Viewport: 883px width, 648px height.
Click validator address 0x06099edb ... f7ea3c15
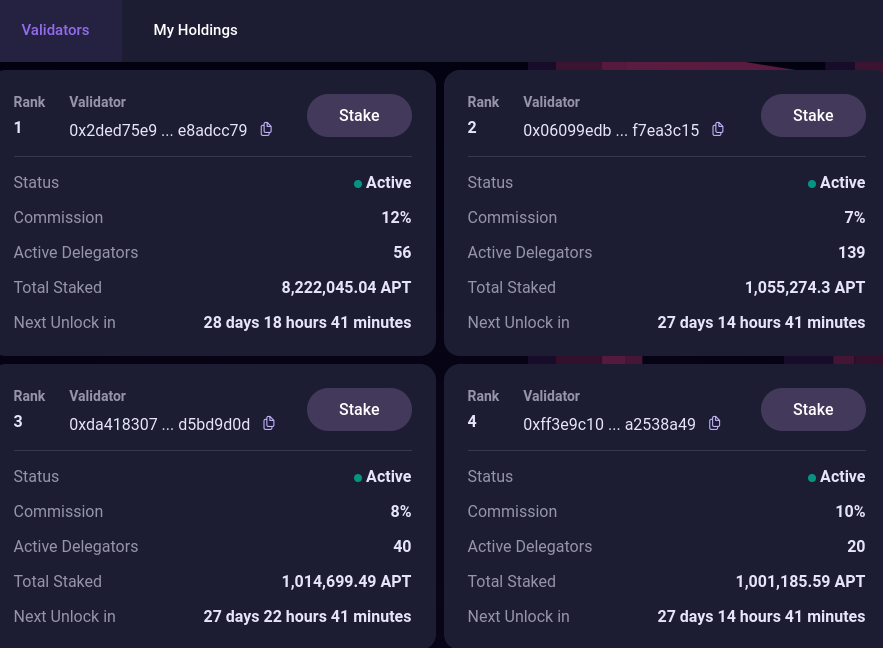[611, 130]
